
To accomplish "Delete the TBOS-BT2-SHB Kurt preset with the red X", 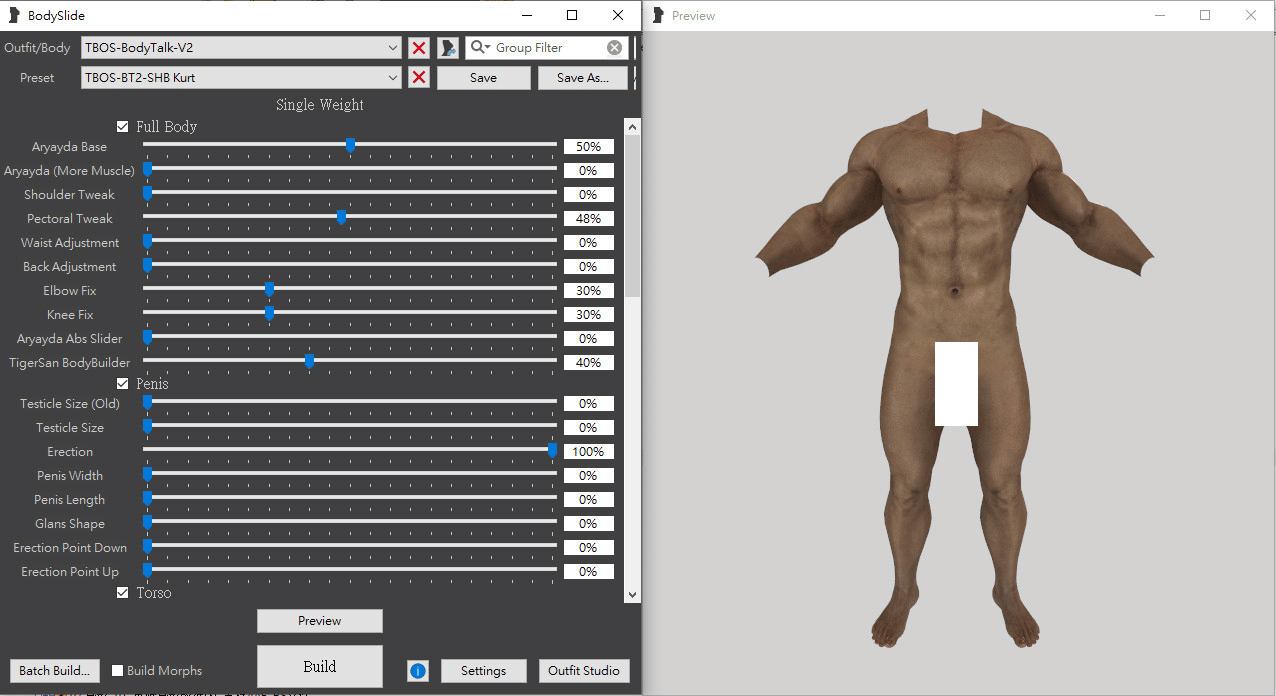I will tap(419, 77).
